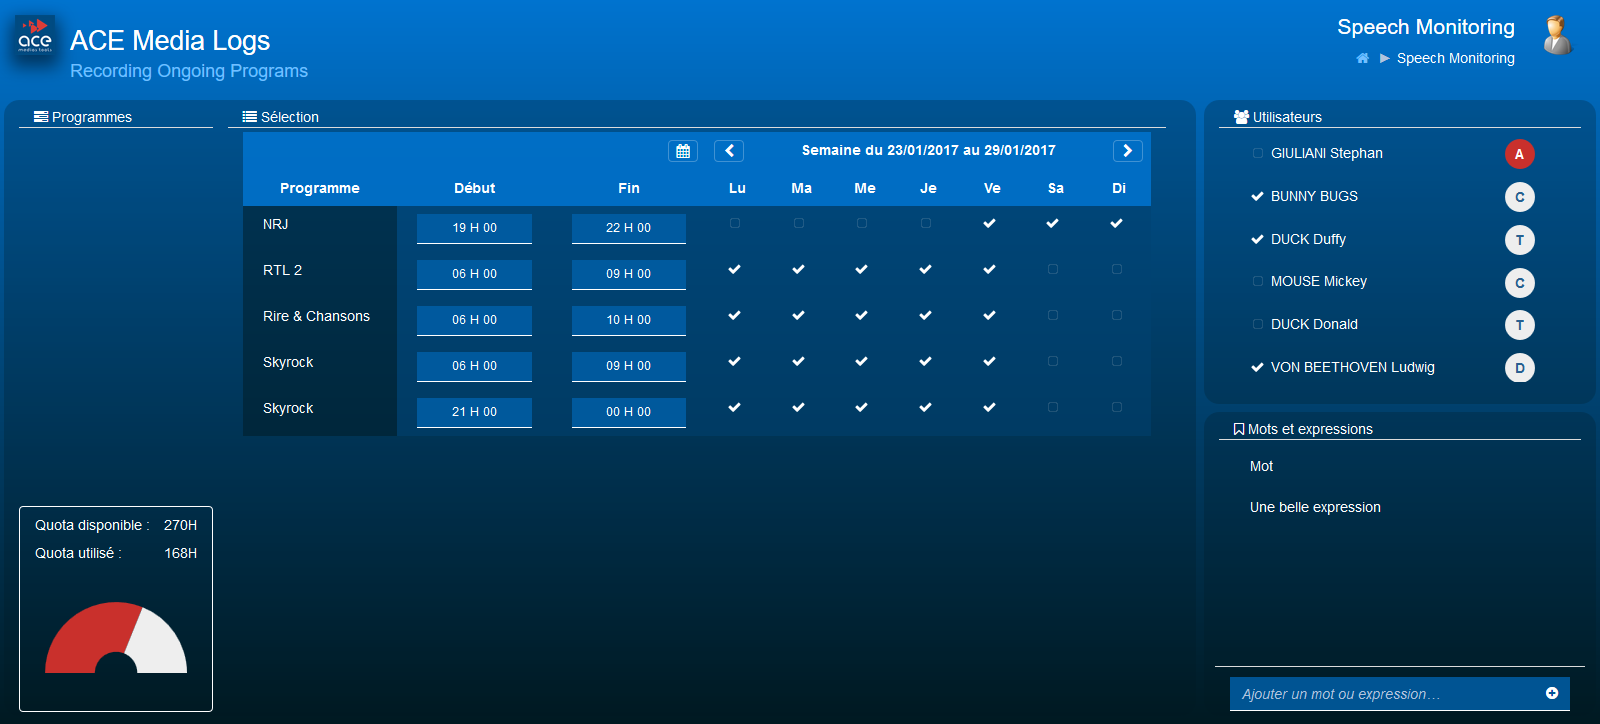Image resolution: width=1600 pixels, height=724 pixels.
Task: Deselect the BUNNY BUGS user checkbox
Action: click(x=1258, y=196)
